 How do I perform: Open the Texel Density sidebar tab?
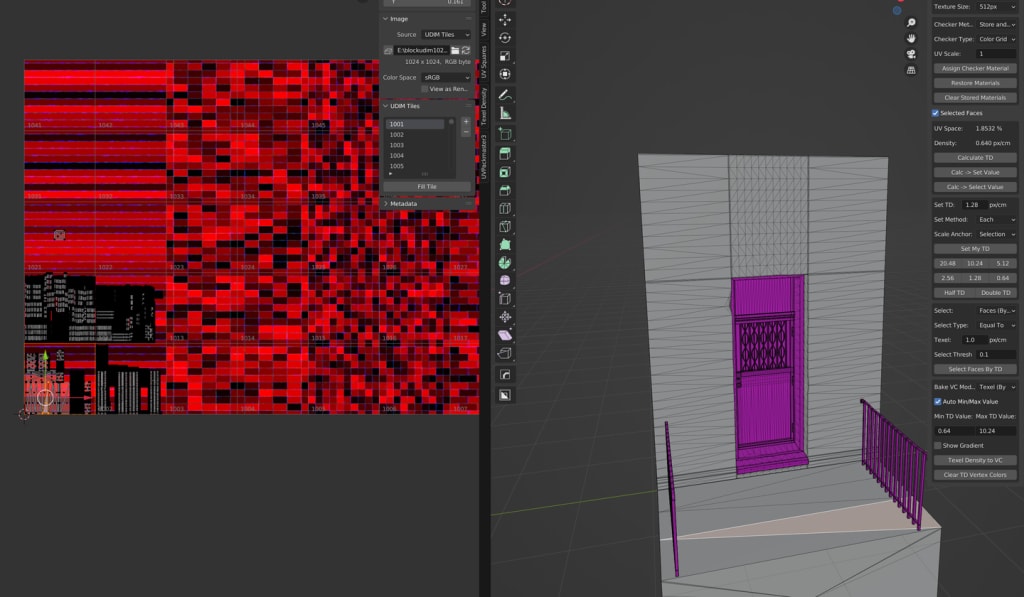coord(484,106)
